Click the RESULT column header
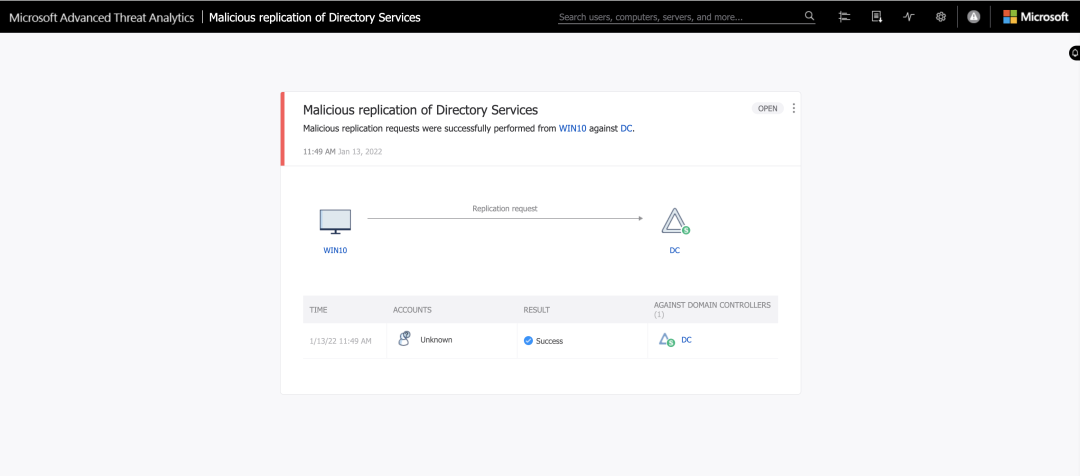1080x476 pixels. (537, 310)
